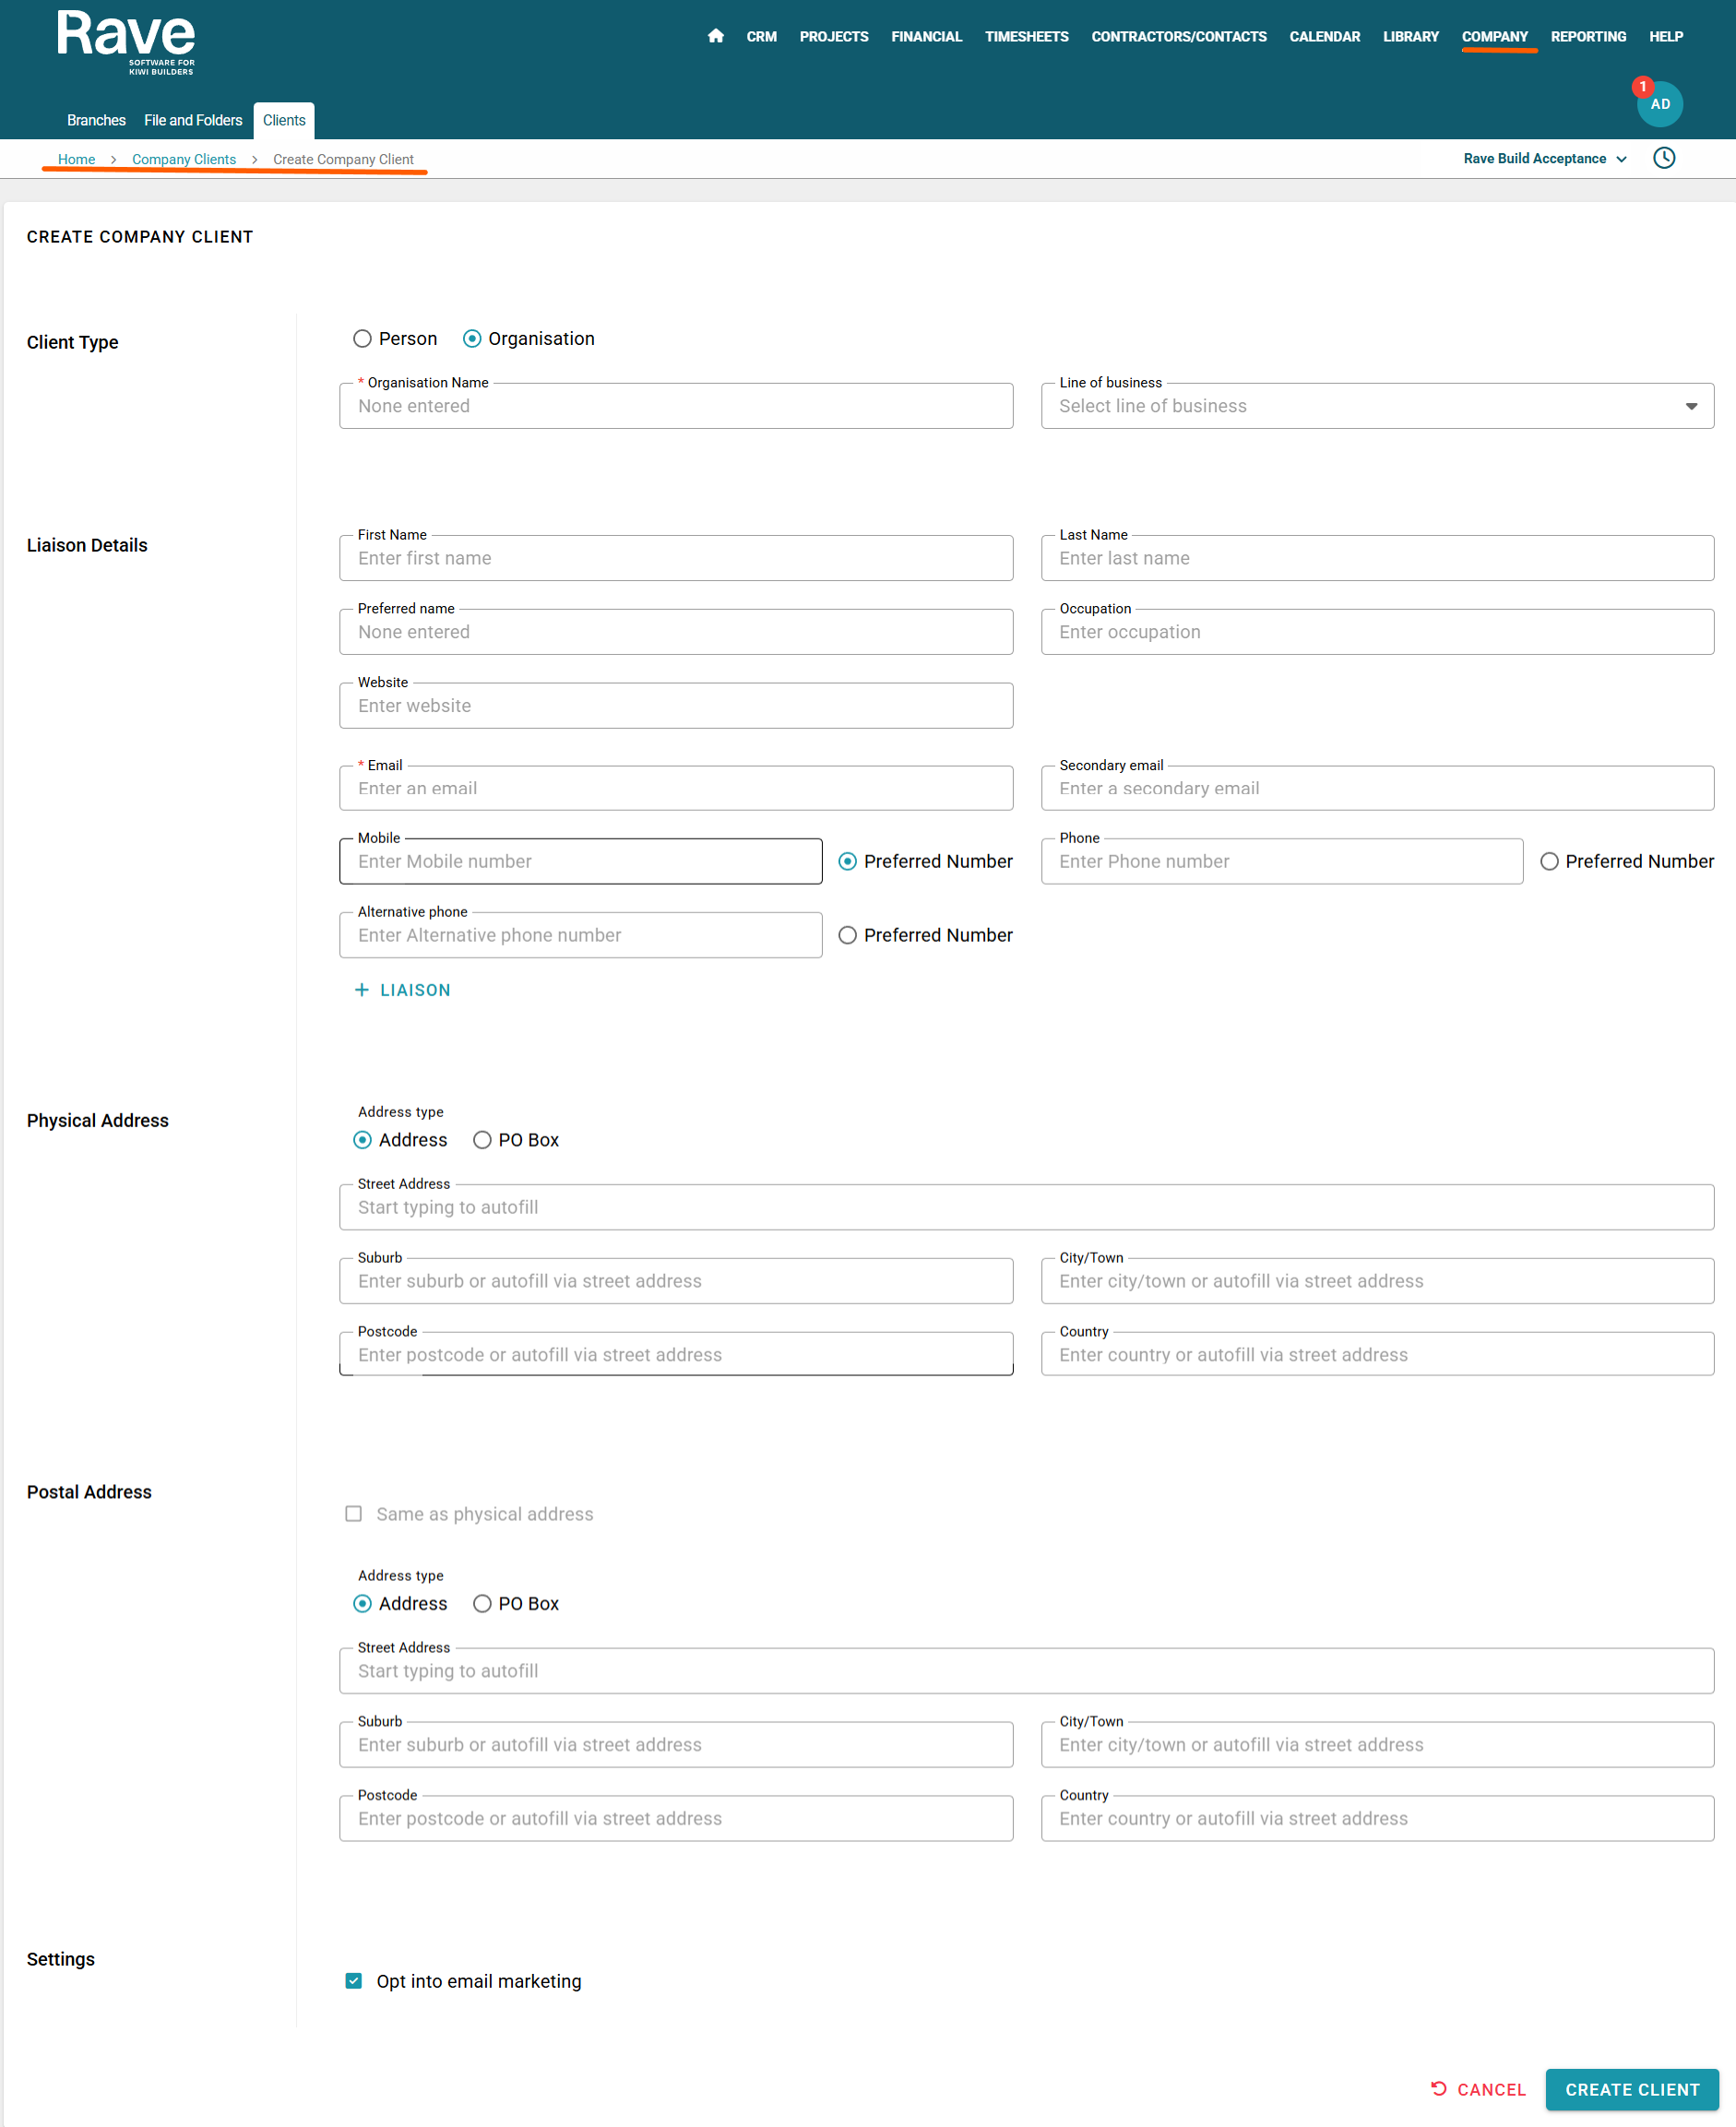Click the home icon in navigation bar
The height and width of the screenshot is (2127, 1736).
pos(715,36)
